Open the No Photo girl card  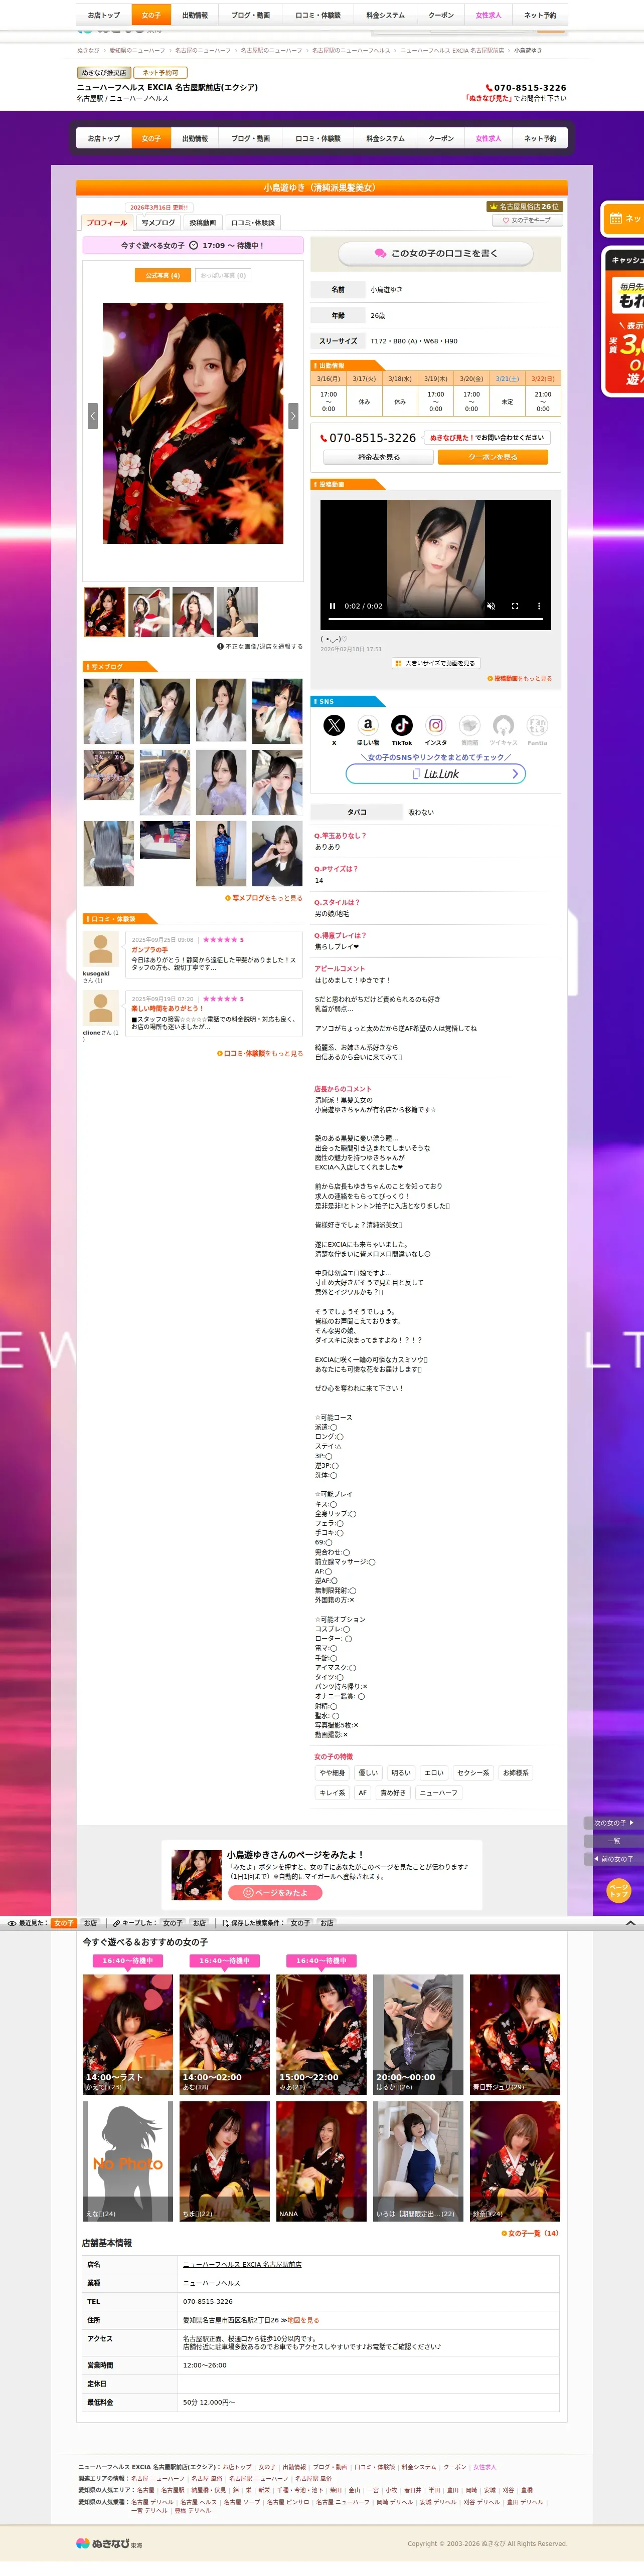tap(128, 2161)
